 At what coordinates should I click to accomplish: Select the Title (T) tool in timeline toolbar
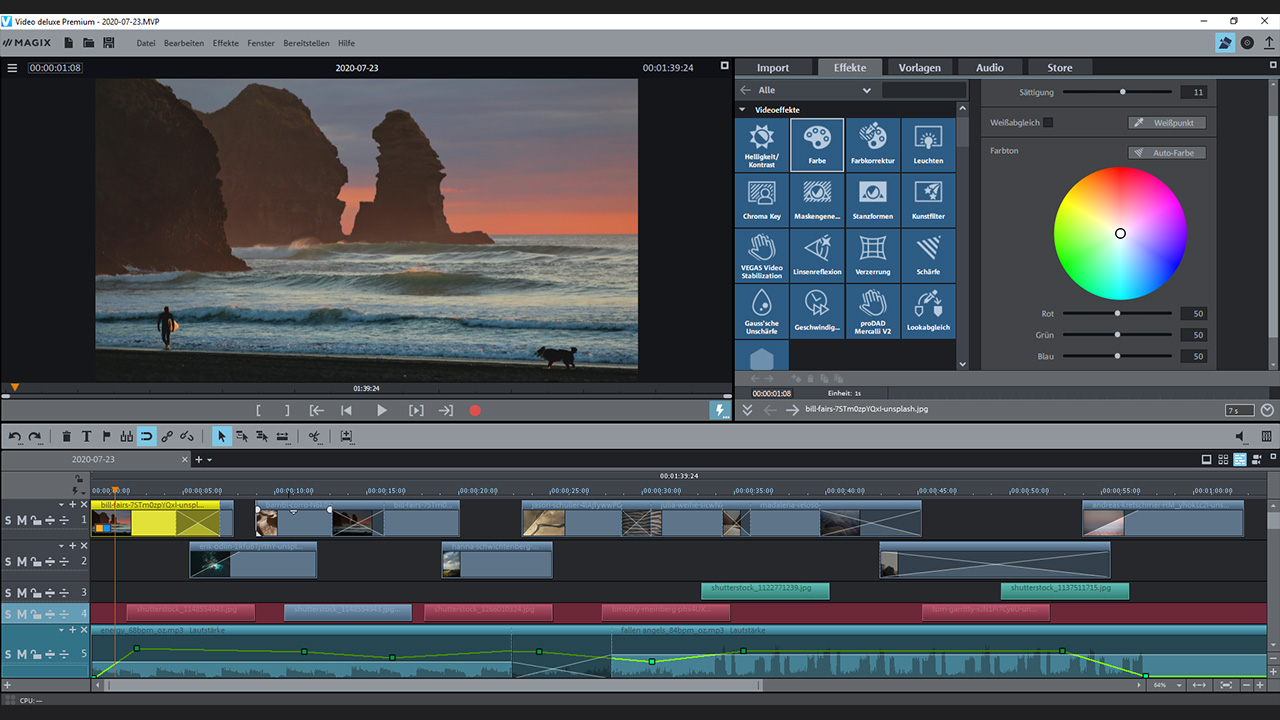coord(86,436)
